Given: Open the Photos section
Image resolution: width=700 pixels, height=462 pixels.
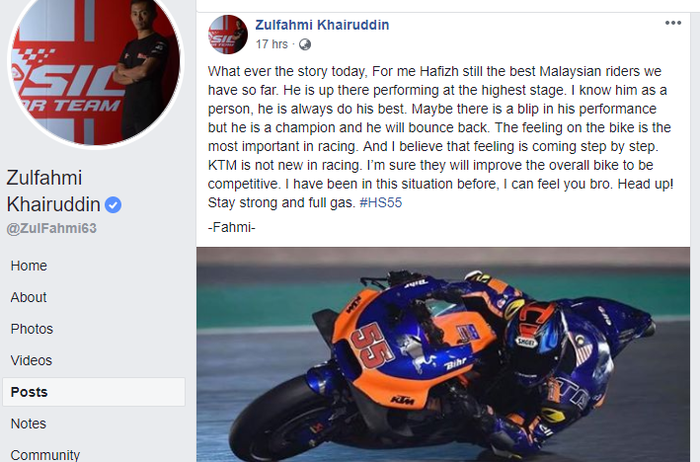Looking at the screenshot, I should point(32,329).
